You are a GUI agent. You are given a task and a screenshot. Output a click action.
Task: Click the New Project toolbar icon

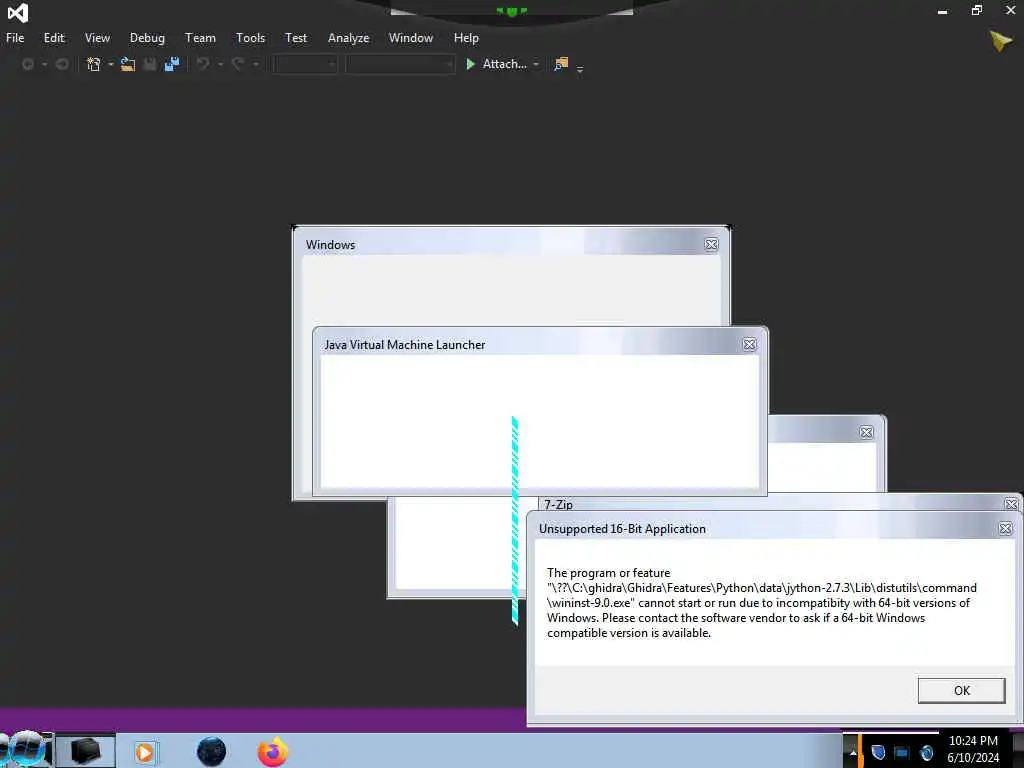pyautogui.click(x=93, y=64)
